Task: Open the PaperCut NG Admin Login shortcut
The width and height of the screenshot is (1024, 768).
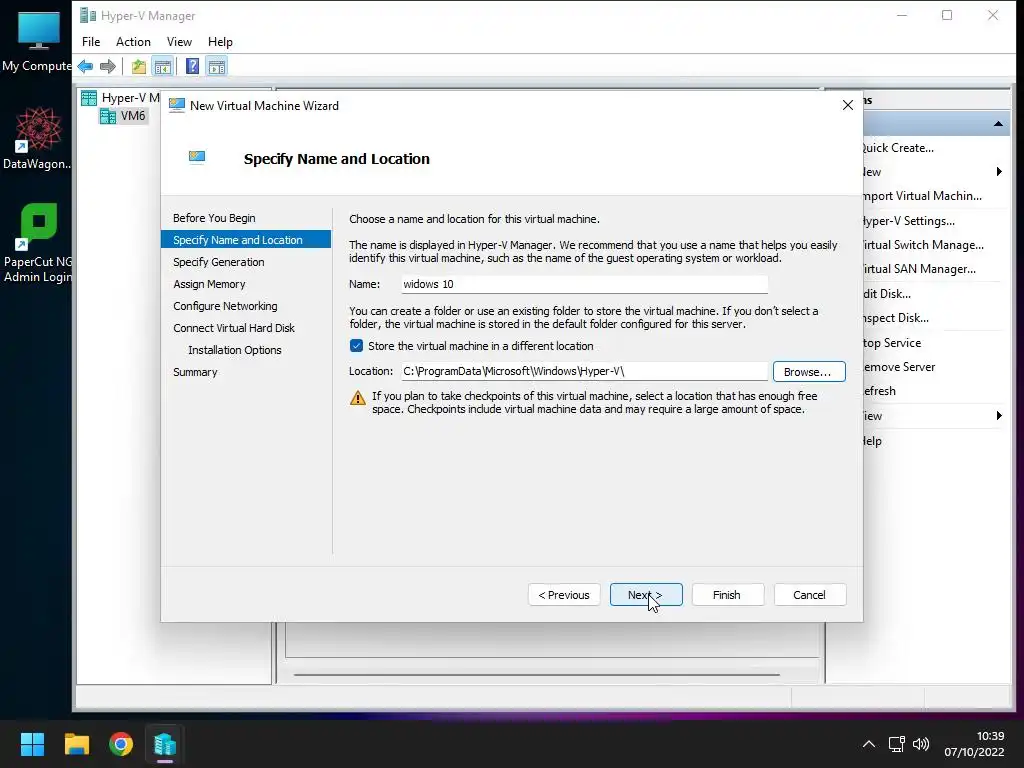Action: [37, 243]
